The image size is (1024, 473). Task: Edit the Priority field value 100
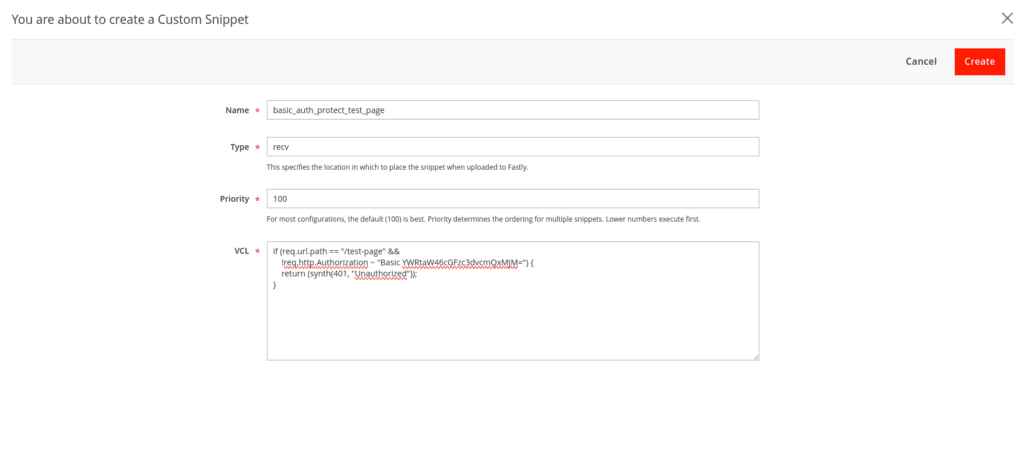click(513, 199)
